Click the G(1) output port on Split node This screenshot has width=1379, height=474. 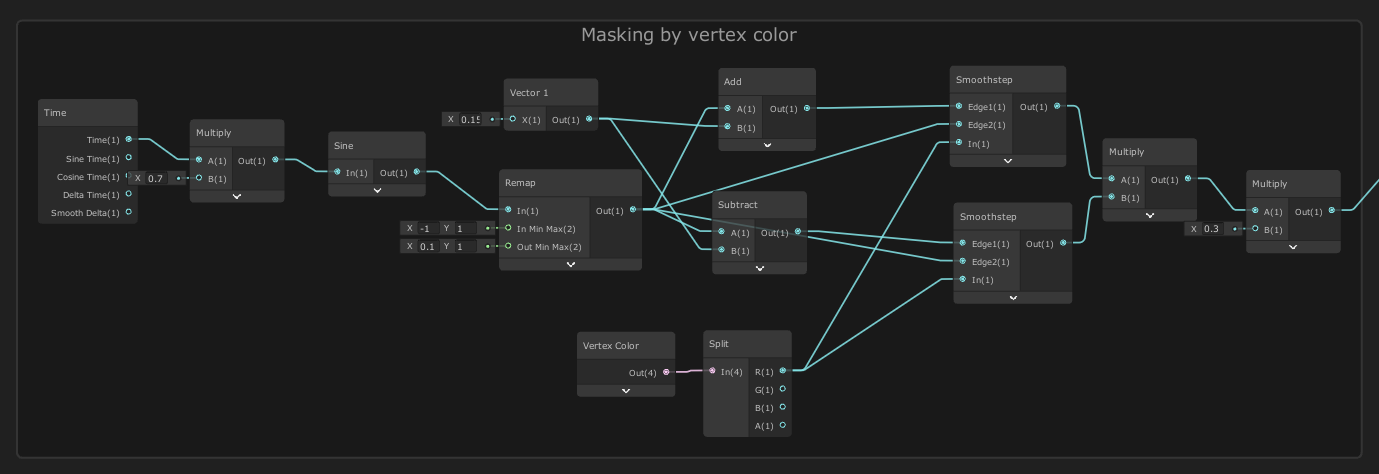coord(783,389)
